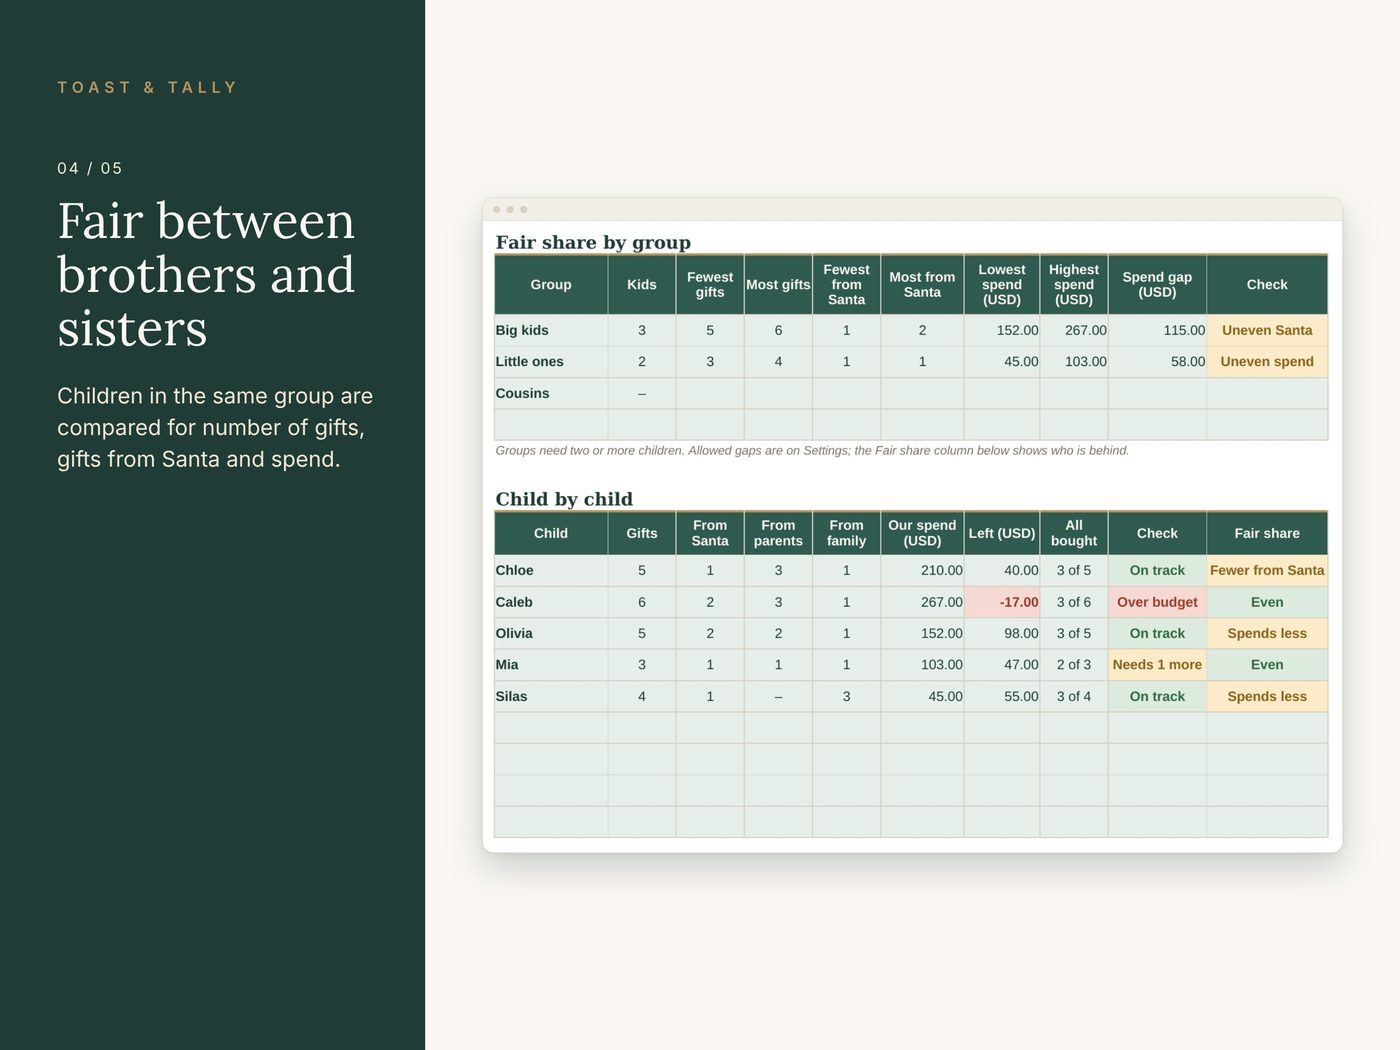This screenshot has height=1050, width=1400.
Task: Click the "Uneven Santa" check cell
Action: point(1267,330)
